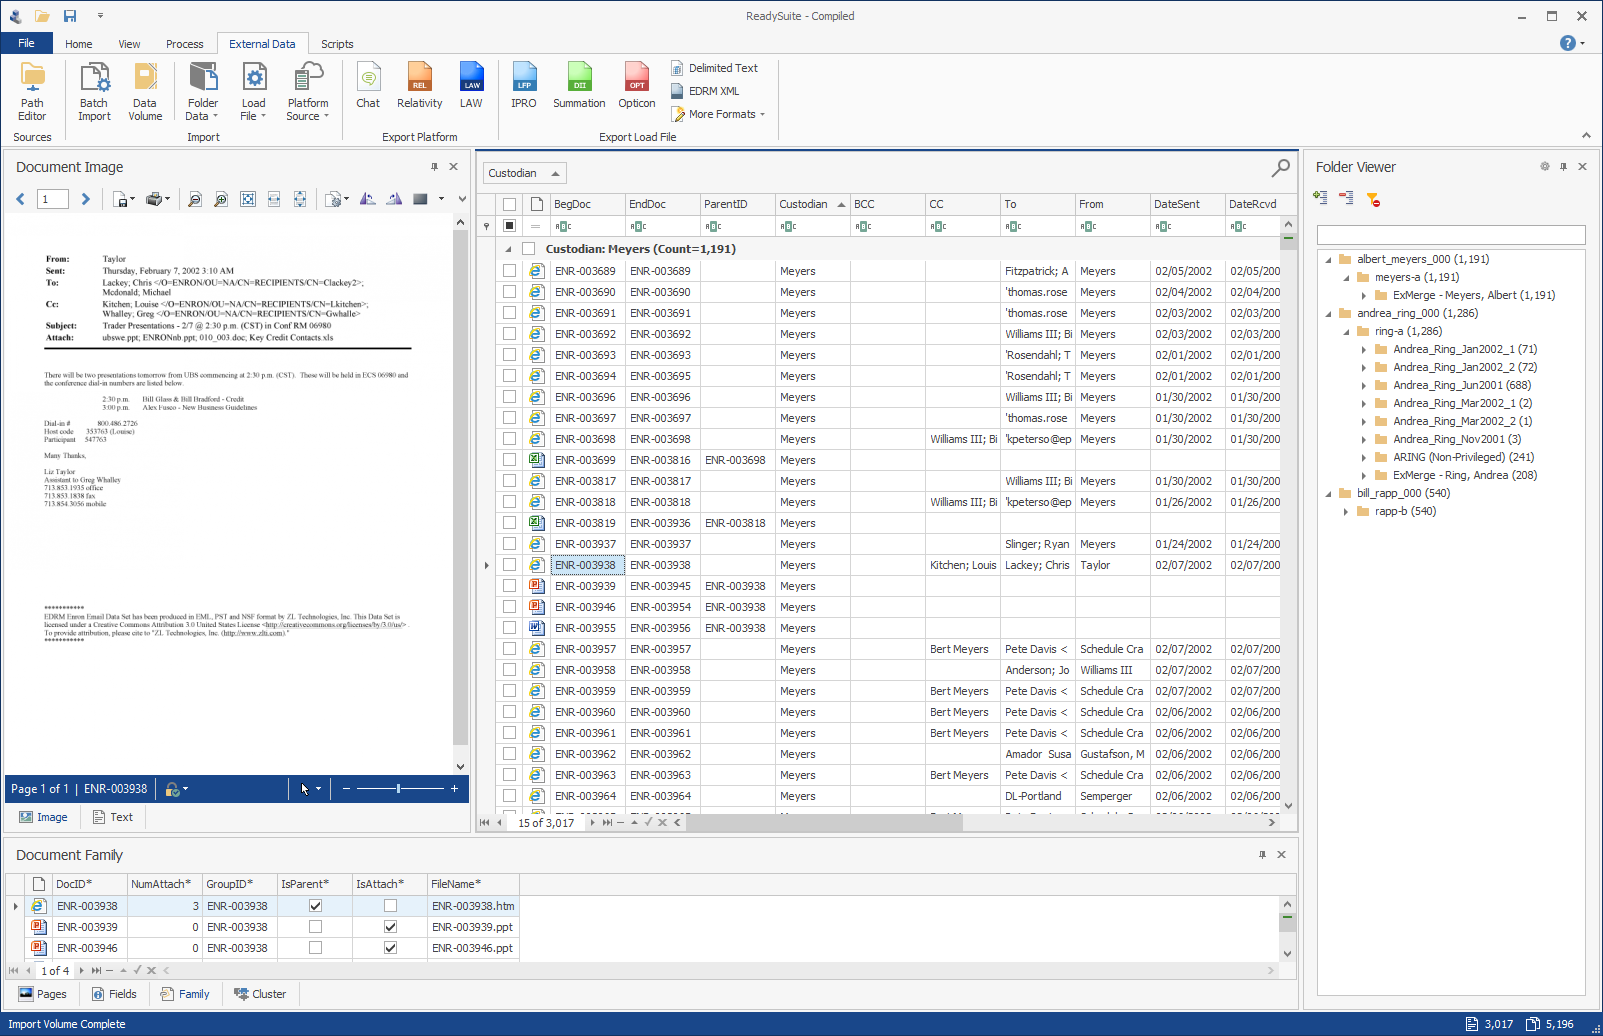Sort by the BegDoc column header
This screenshot has width=1603, height=1036.
(587, 204)
